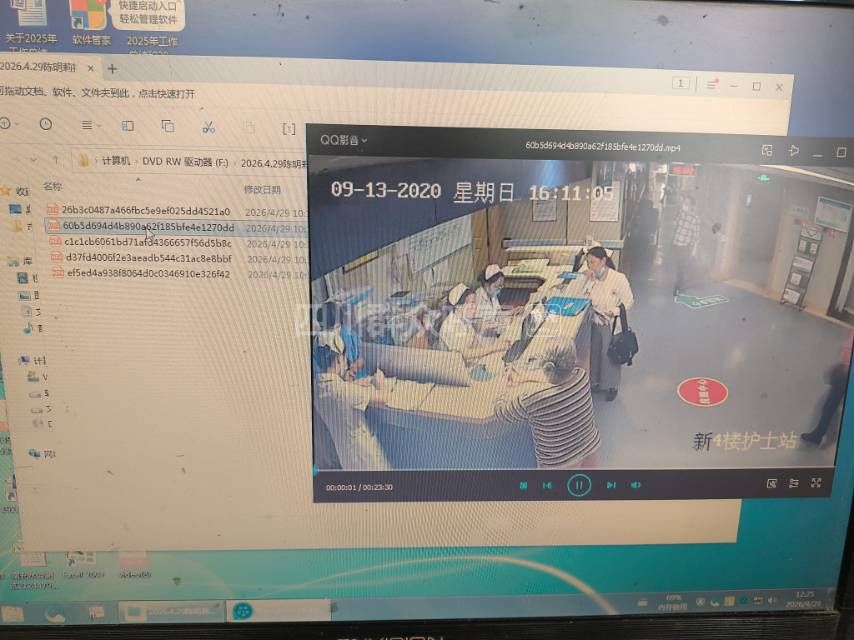854x640 pixels.
Task: Enter fullscreen mode in the player
Action: tap(816, 483)
